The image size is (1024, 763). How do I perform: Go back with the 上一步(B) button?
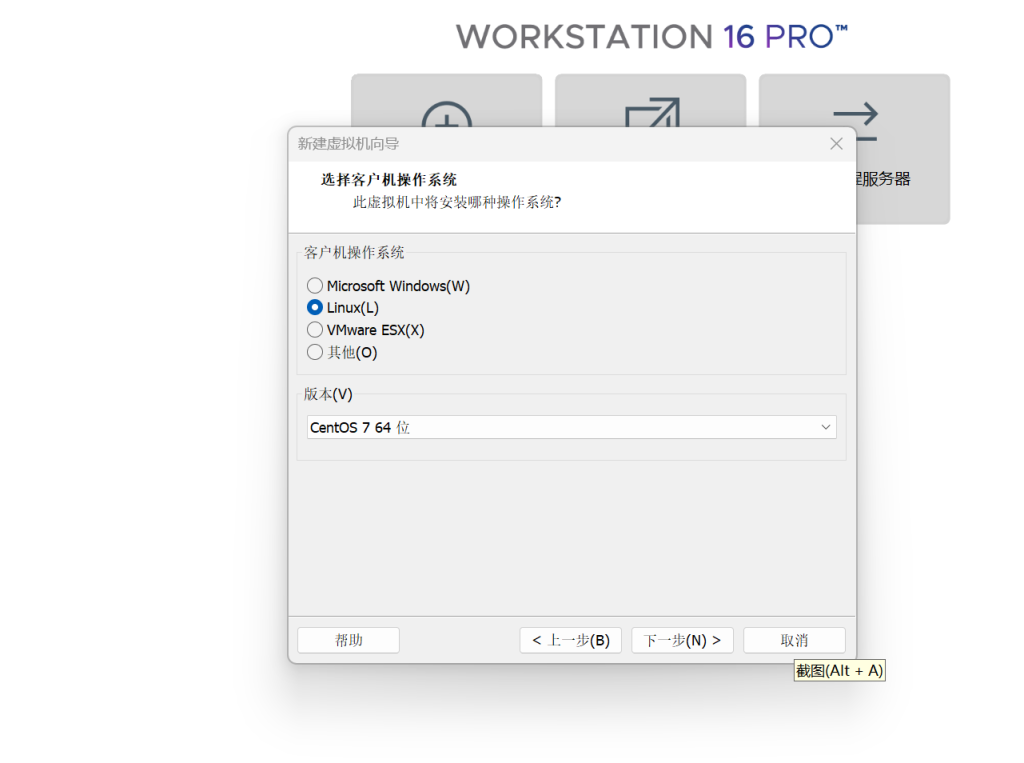(x=570, y=640)
